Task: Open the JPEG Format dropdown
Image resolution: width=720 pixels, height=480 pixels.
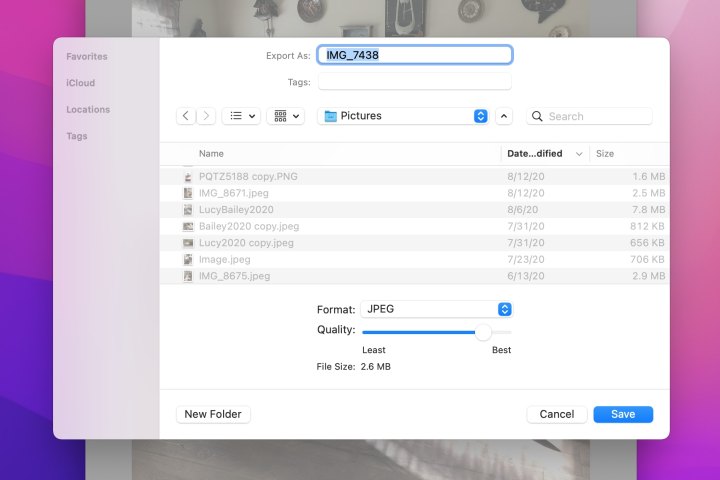Action: click(437, 309)
